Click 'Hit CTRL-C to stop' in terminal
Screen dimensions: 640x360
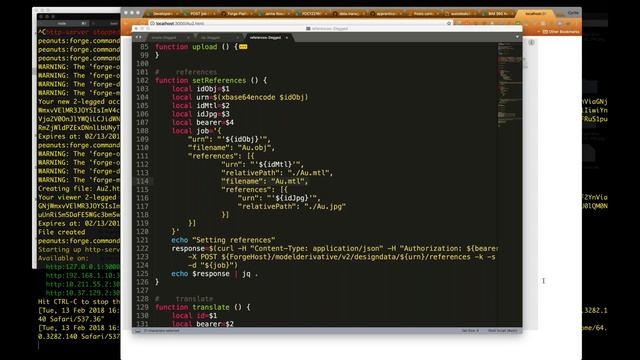[x=78, y=302]
